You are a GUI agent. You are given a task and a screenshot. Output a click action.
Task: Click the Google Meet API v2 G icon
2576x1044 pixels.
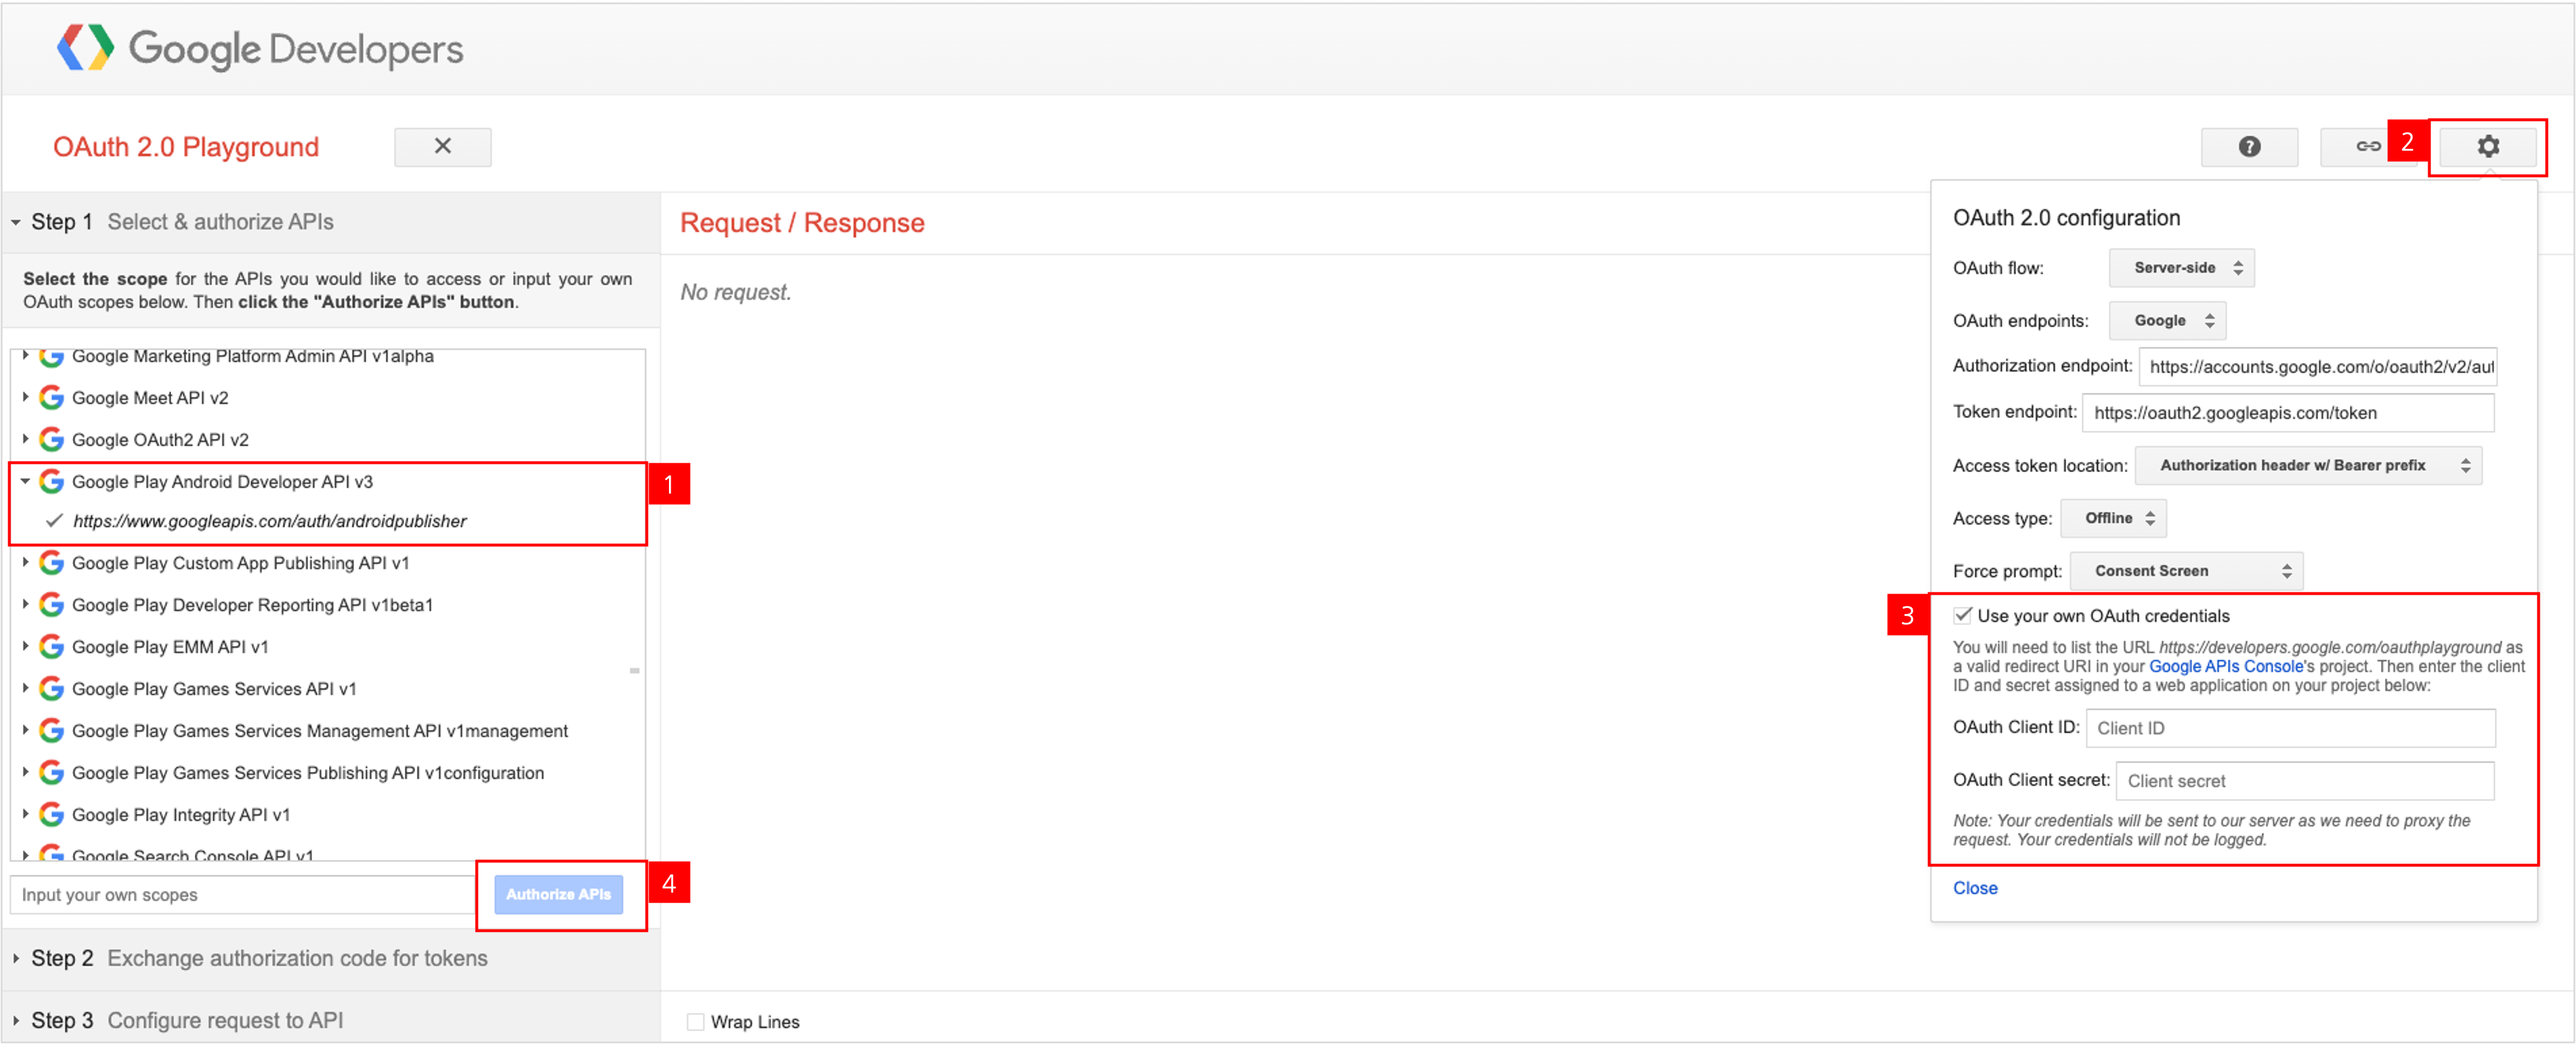coord(51,398)
